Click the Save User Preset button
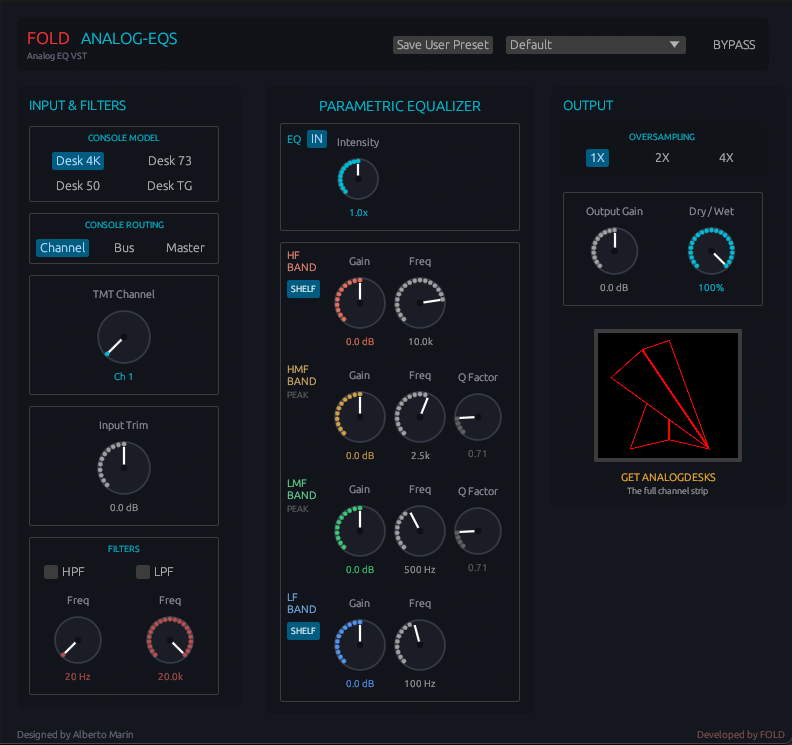 click(442, 45)
